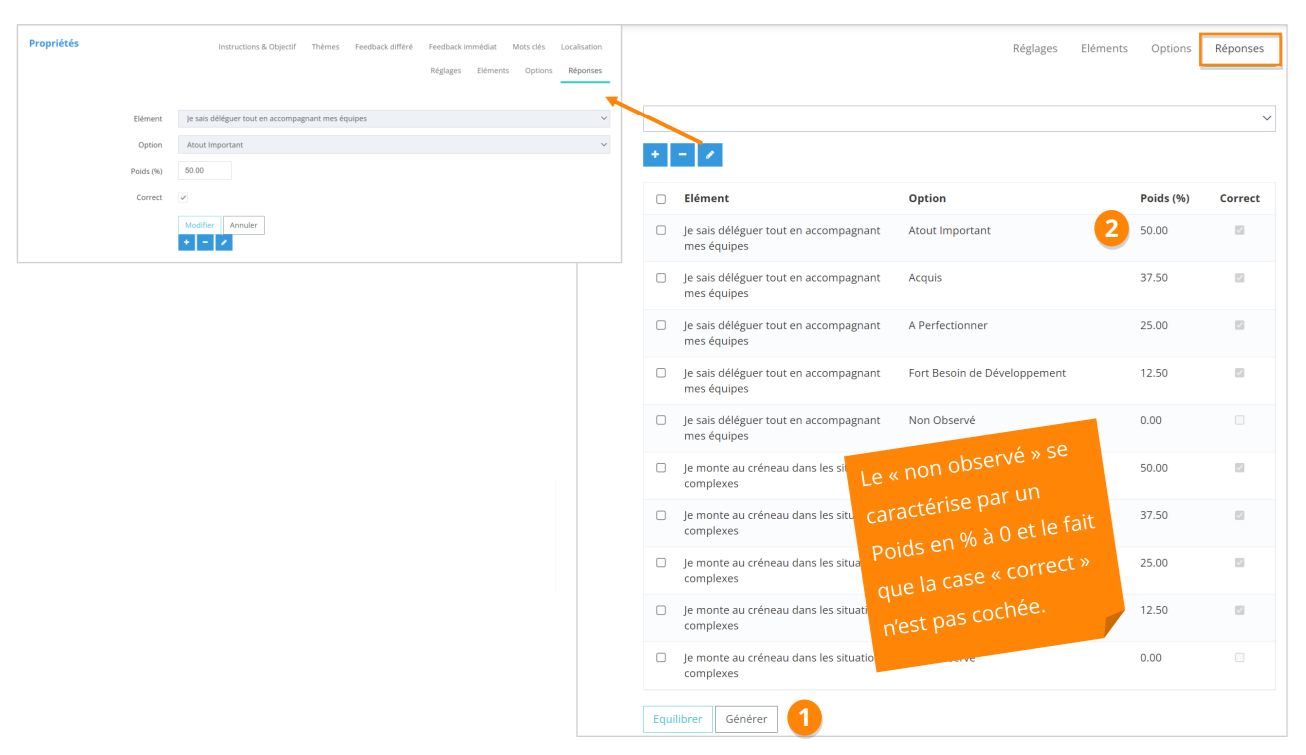Go to the Localisation tab
Image resolution: width=1306 pixels, height=755 pixels.
(581, 47)
